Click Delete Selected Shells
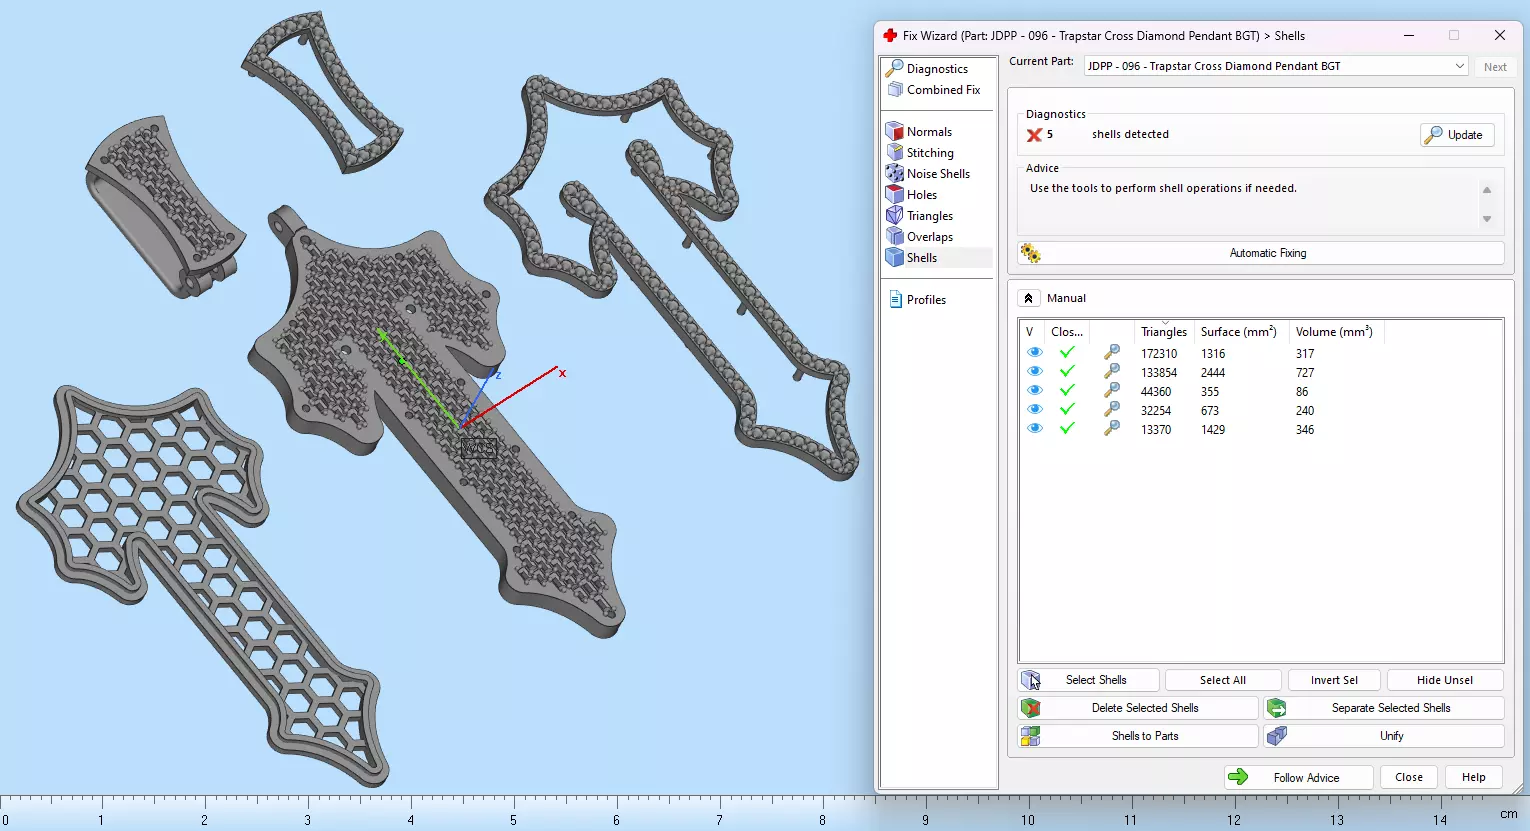 (1138, 708)
